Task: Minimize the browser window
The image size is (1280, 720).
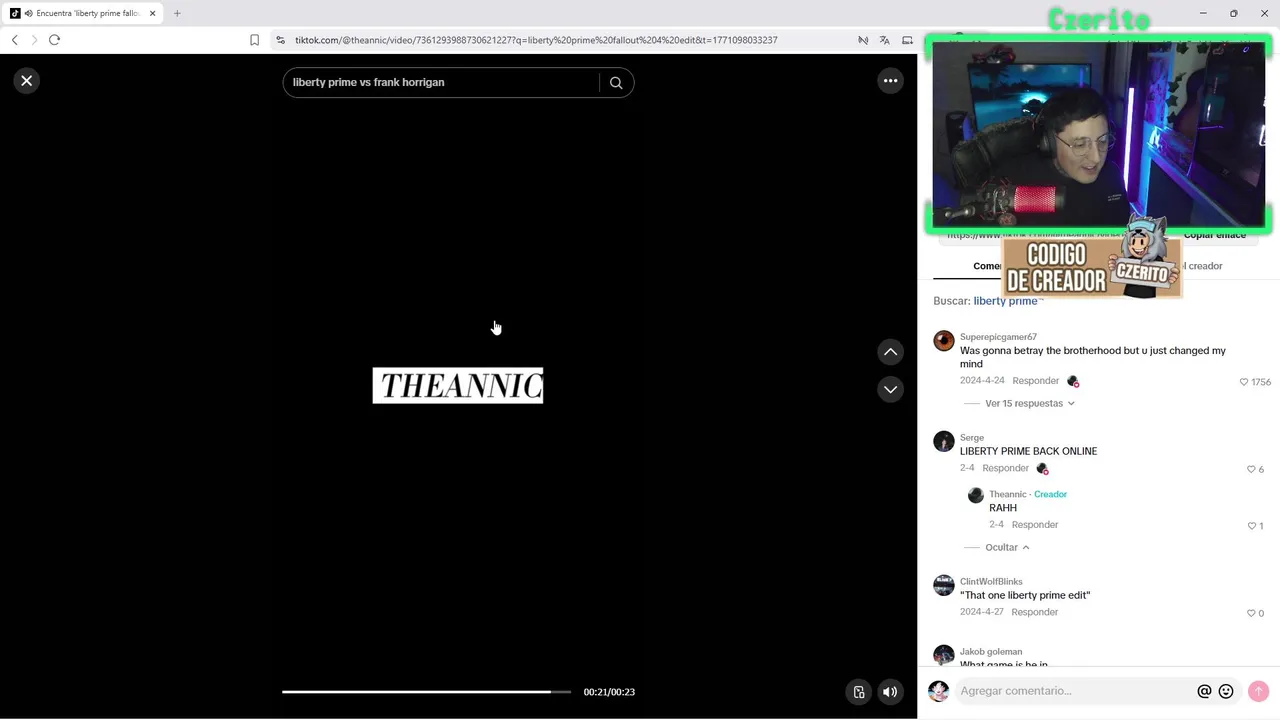Action: coord(1203,13)
